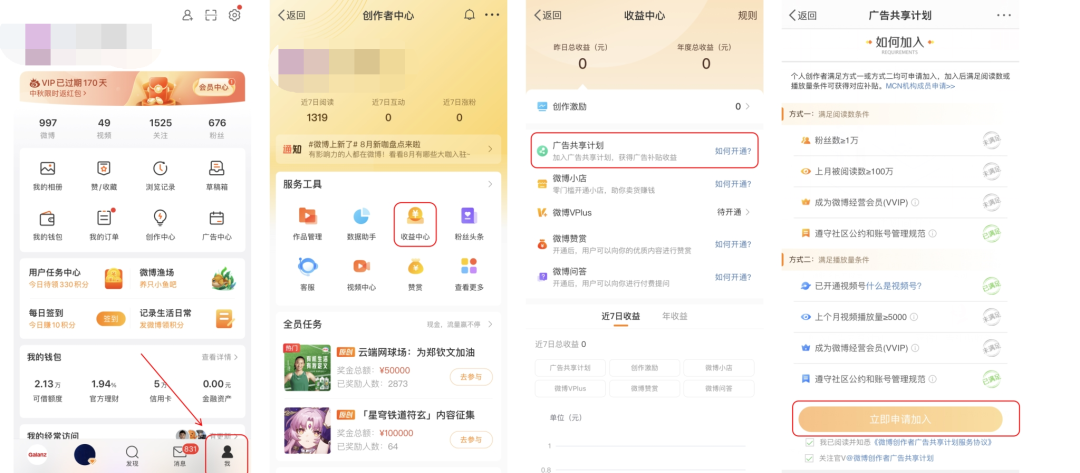1080x473 pixels.
Task: Tap 如何开通? for 微博赞赏 row
Action: tap(733, 244)
